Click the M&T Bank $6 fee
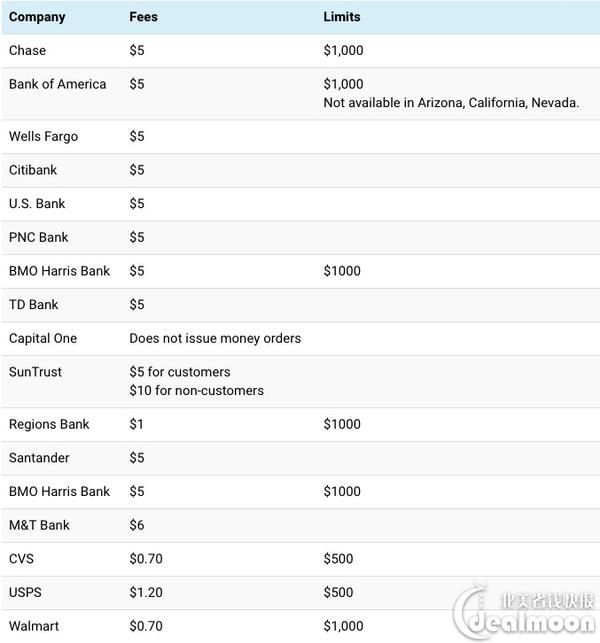This screenshot has height=643, width=600. pos(137,525)
